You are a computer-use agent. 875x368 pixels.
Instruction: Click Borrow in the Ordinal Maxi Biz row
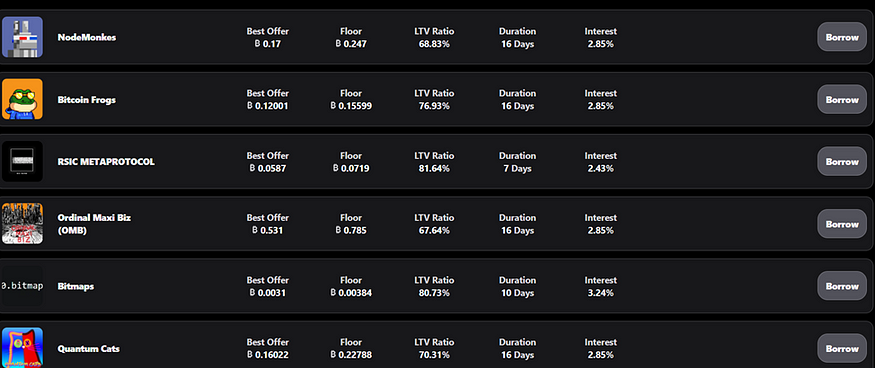click(x=842, y=224)
